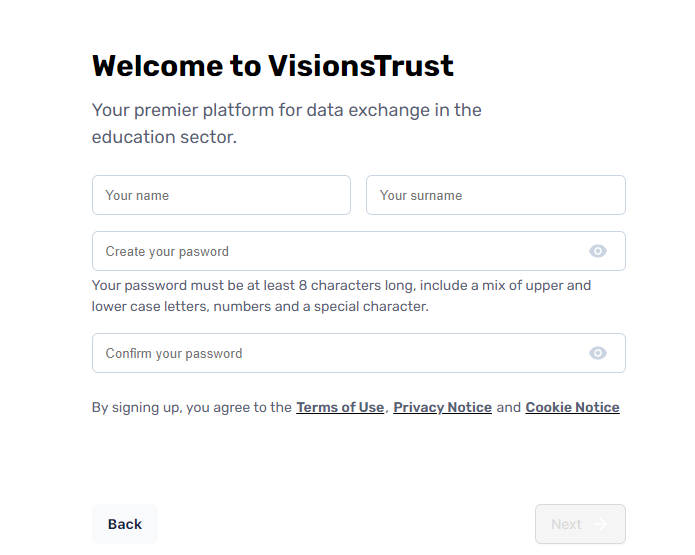Select the Your surname text box
Image resolution: width=695 pixels, height=555 pixels.
496,195
